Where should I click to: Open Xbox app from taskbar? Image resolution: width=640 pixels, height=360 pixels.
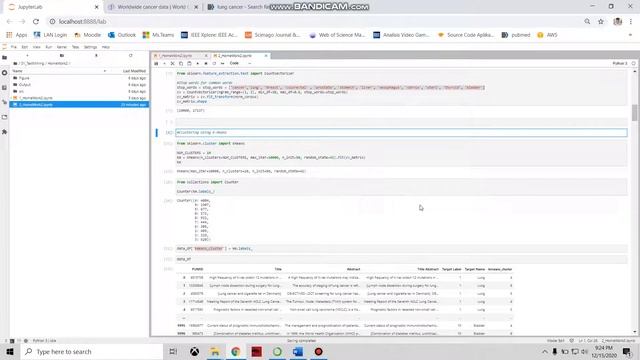pyautogui.click(x=194, y=351)
